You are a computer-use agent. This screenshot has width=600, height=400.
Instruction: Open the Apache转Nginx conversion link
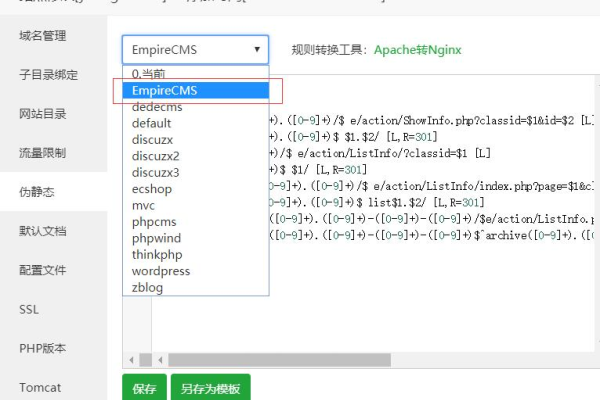[418, 48]
